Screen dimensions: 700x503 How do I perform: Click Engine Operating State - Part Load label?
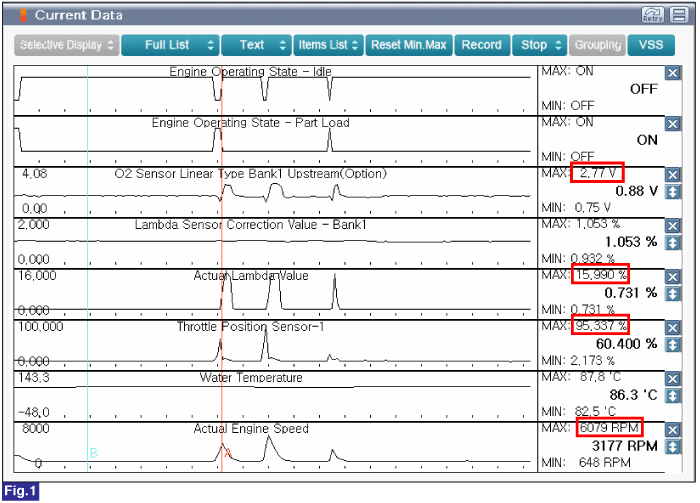pos(250,123)
